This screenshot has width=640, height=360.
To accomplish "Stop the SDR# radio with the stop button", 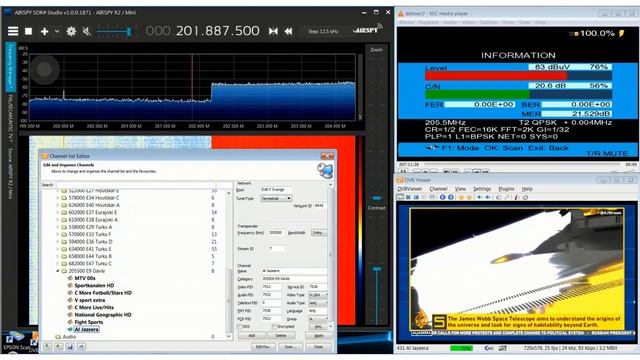I will (x=29, y=31).
